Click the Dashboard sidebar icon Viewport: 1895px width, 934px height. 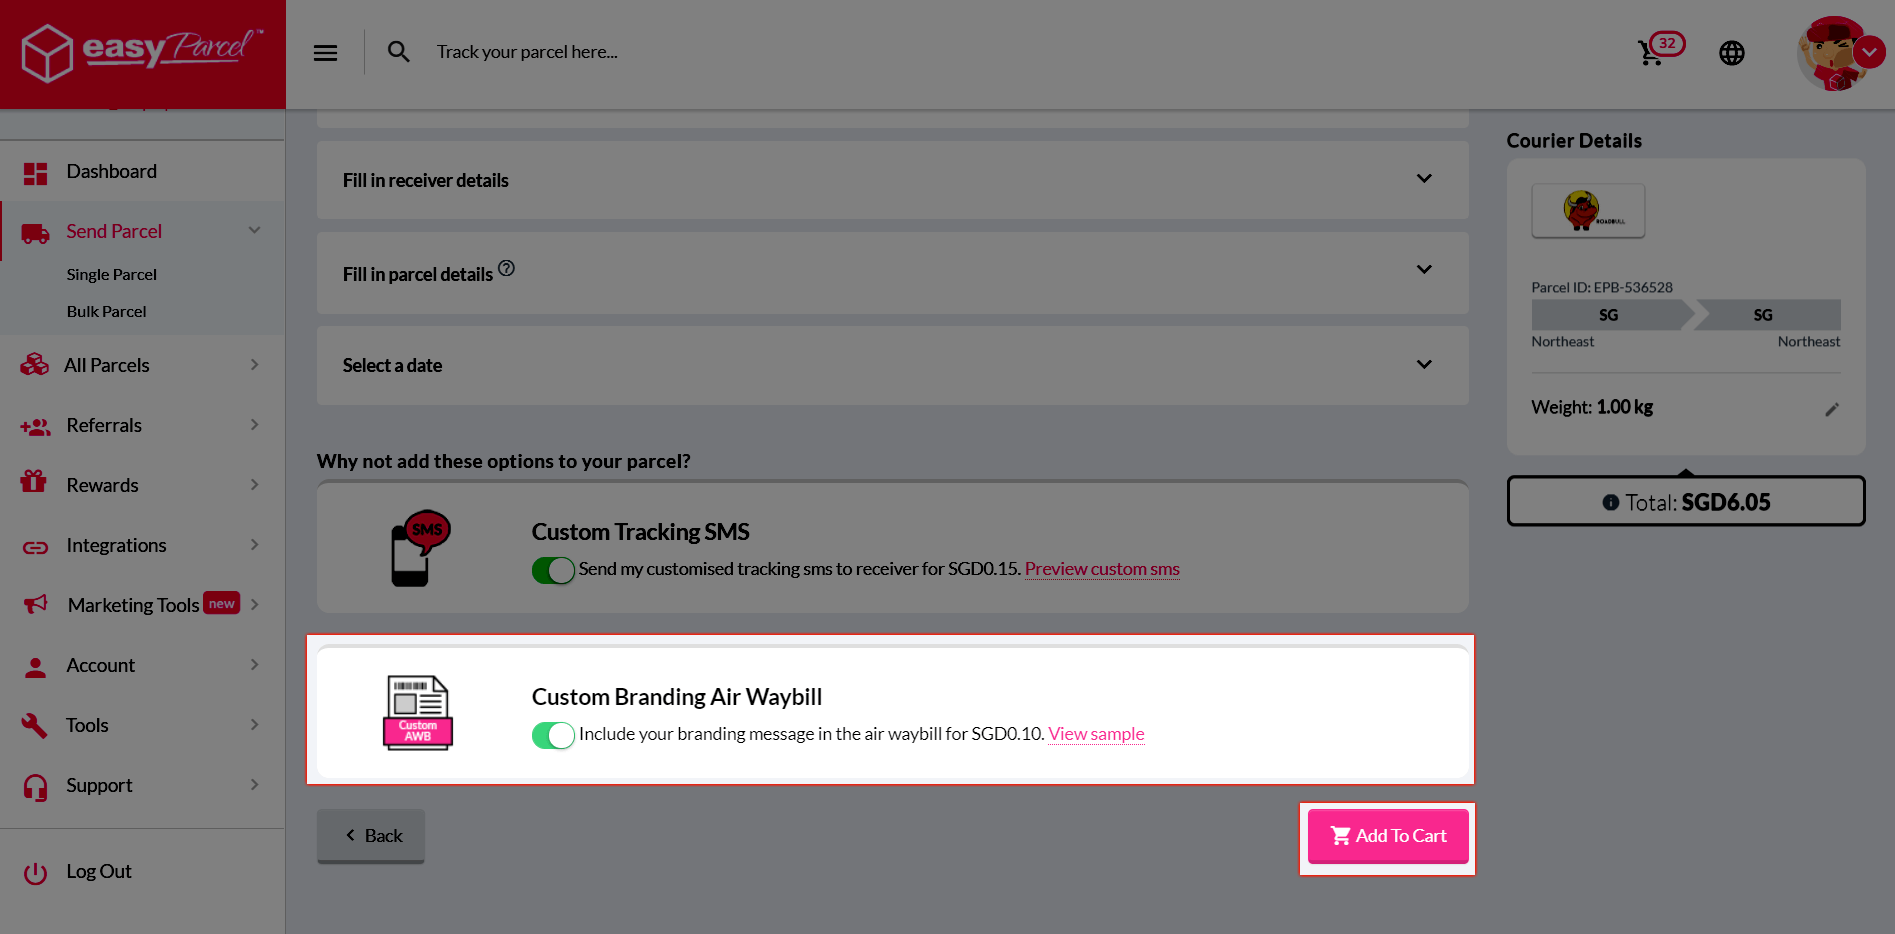point(34,171)
